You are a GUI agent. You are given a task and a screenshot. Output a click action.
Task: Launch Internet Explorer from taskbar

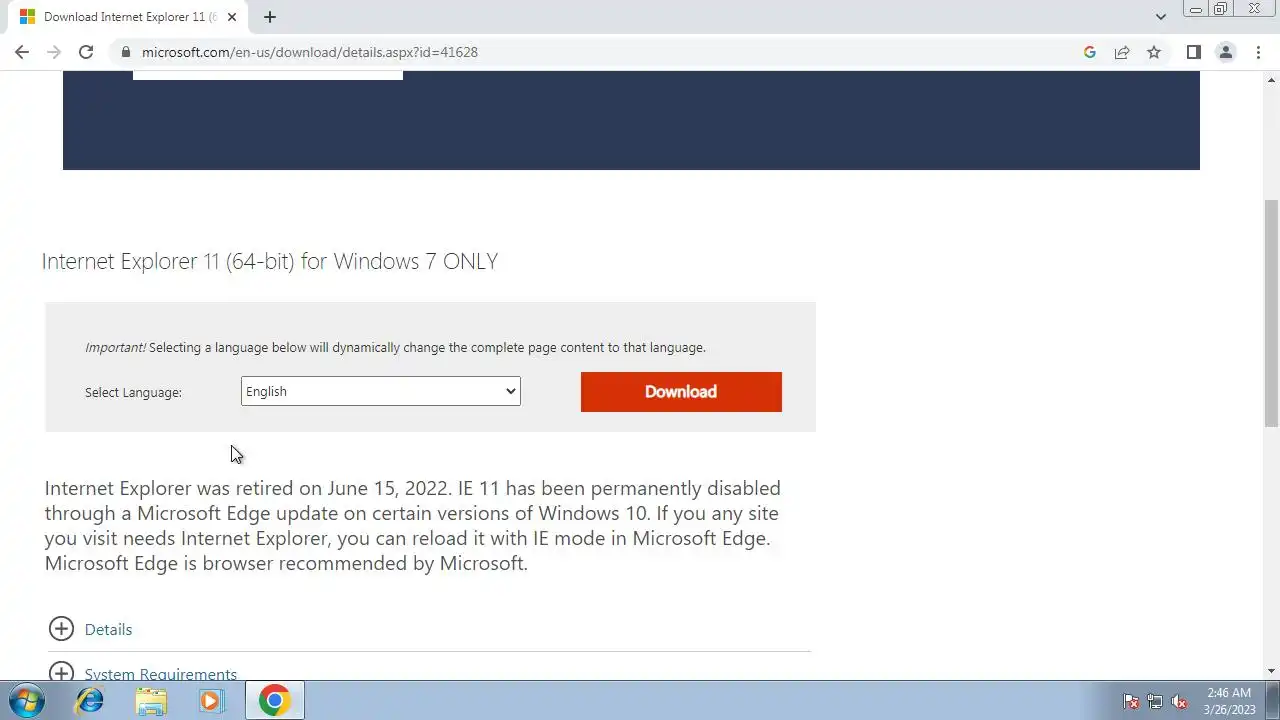tap(90, 701)
